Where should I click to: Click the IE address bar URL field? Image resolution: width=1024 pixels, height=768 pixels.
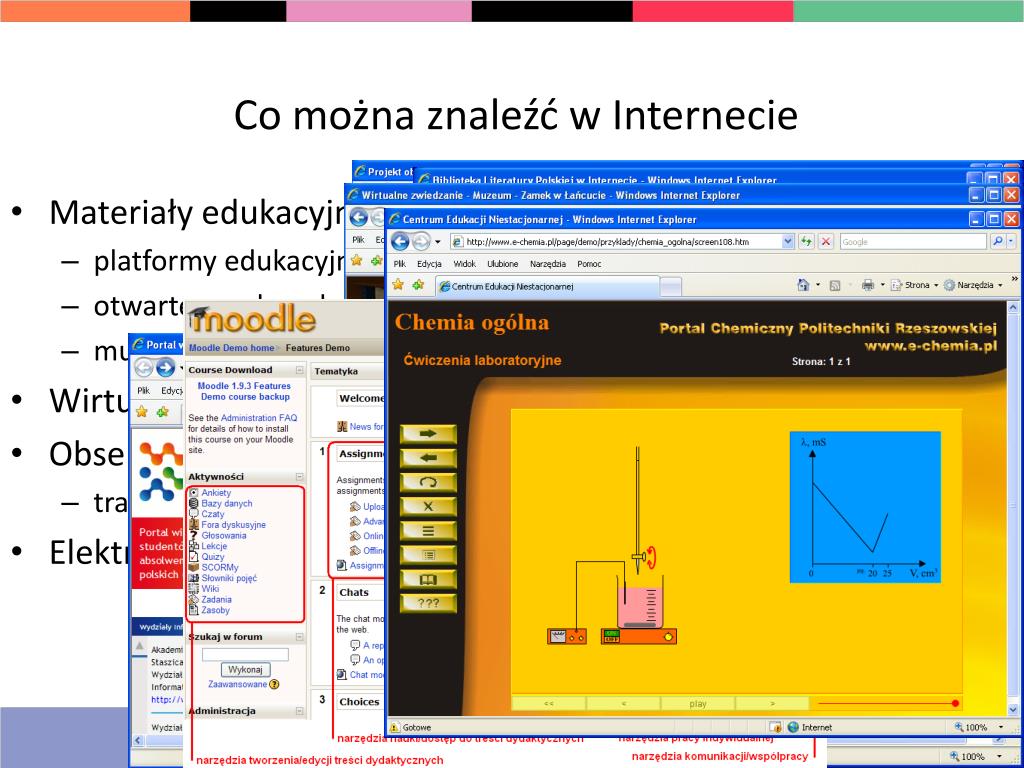pyautogui.click(x=622, y=242)
